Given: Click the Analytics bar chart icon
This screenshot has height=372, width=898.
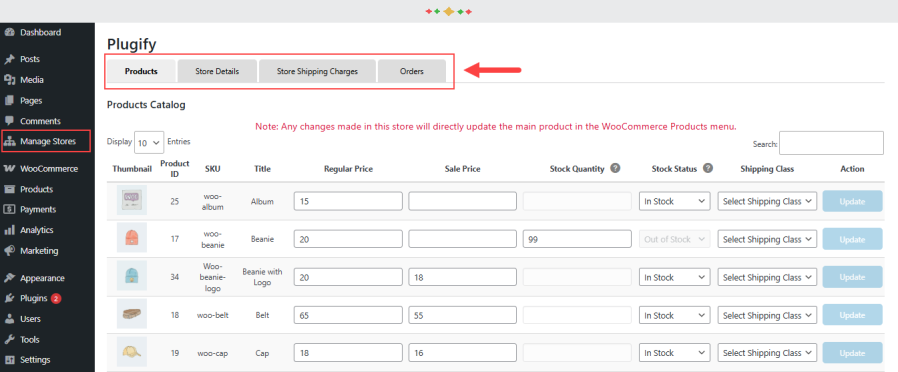Looking at the screenshot, I should [x=9, y=230].
